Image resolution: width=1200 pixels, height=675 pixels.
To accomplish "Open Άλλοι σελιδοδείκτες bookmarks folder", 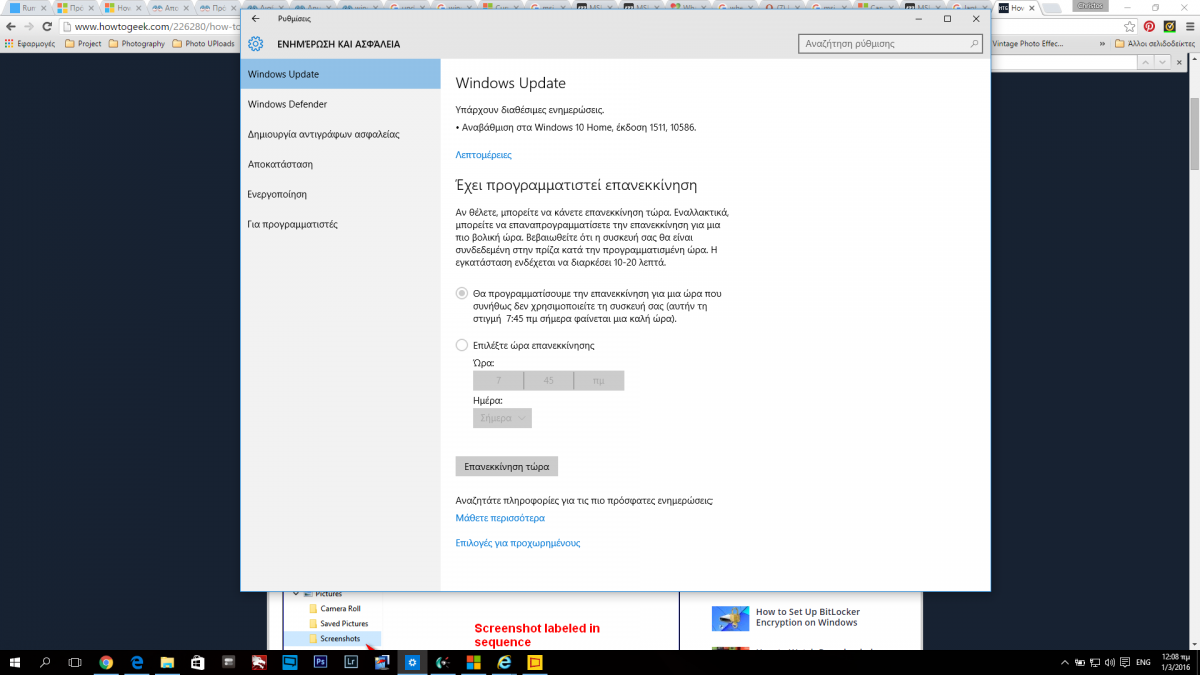I will (x=1154, y=44).
